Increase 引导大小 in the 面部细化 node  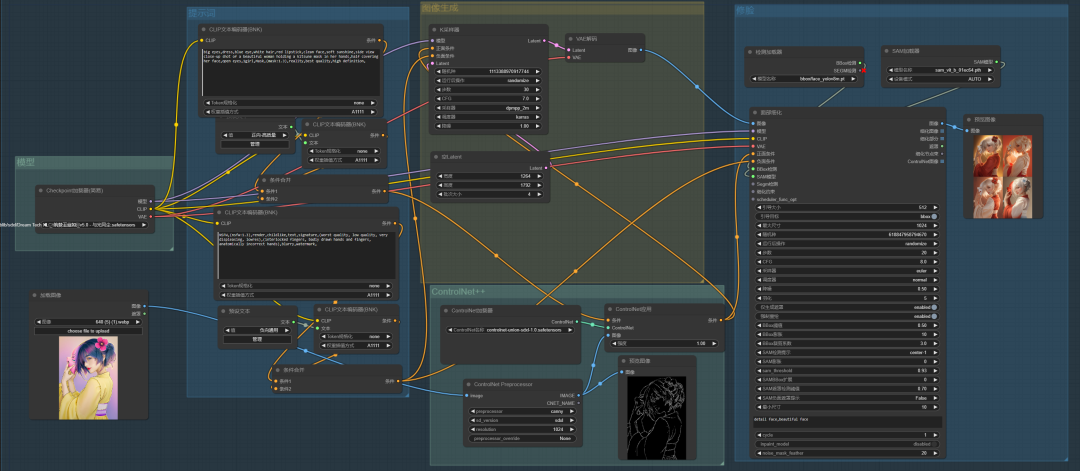pyautogui.click(x=934, y=207)
